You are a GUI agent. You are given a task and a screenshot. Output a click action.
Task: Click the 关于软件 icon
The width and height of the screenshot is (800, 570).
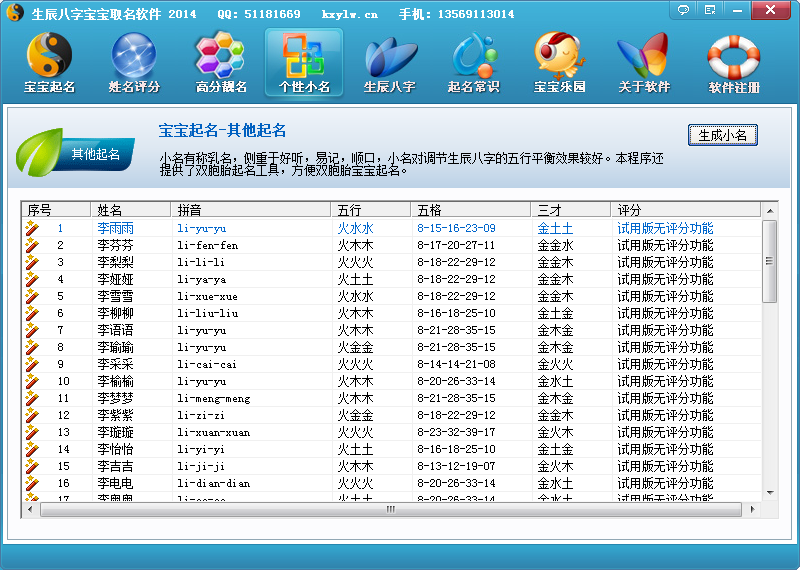tap(643, 62)
